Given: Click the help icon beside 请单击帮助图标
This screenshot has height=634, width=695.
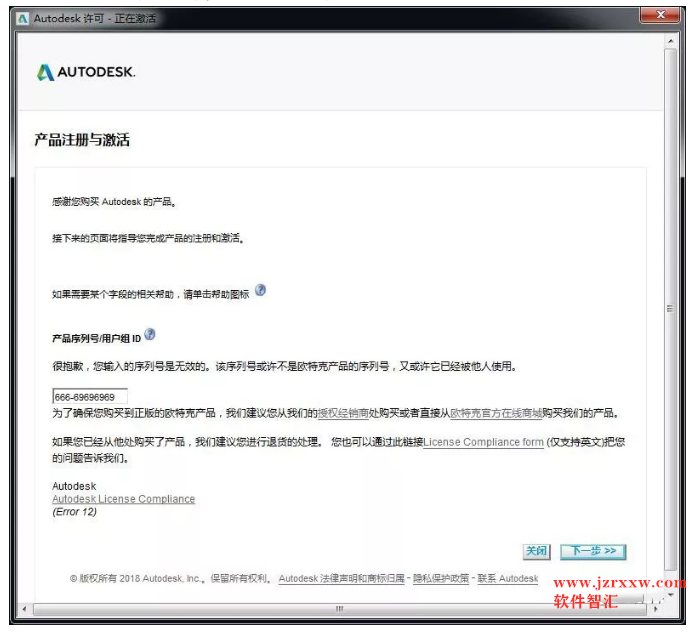Looking at the screenshot, I should click(x=261, y=290).
